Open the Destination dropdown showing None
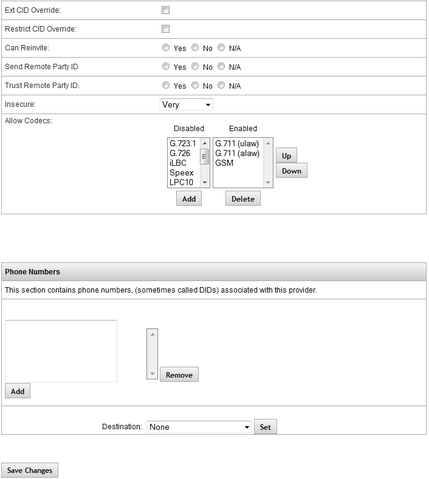Image resolution: width=429 pixels, height=479 pixels. coord(199,427)
